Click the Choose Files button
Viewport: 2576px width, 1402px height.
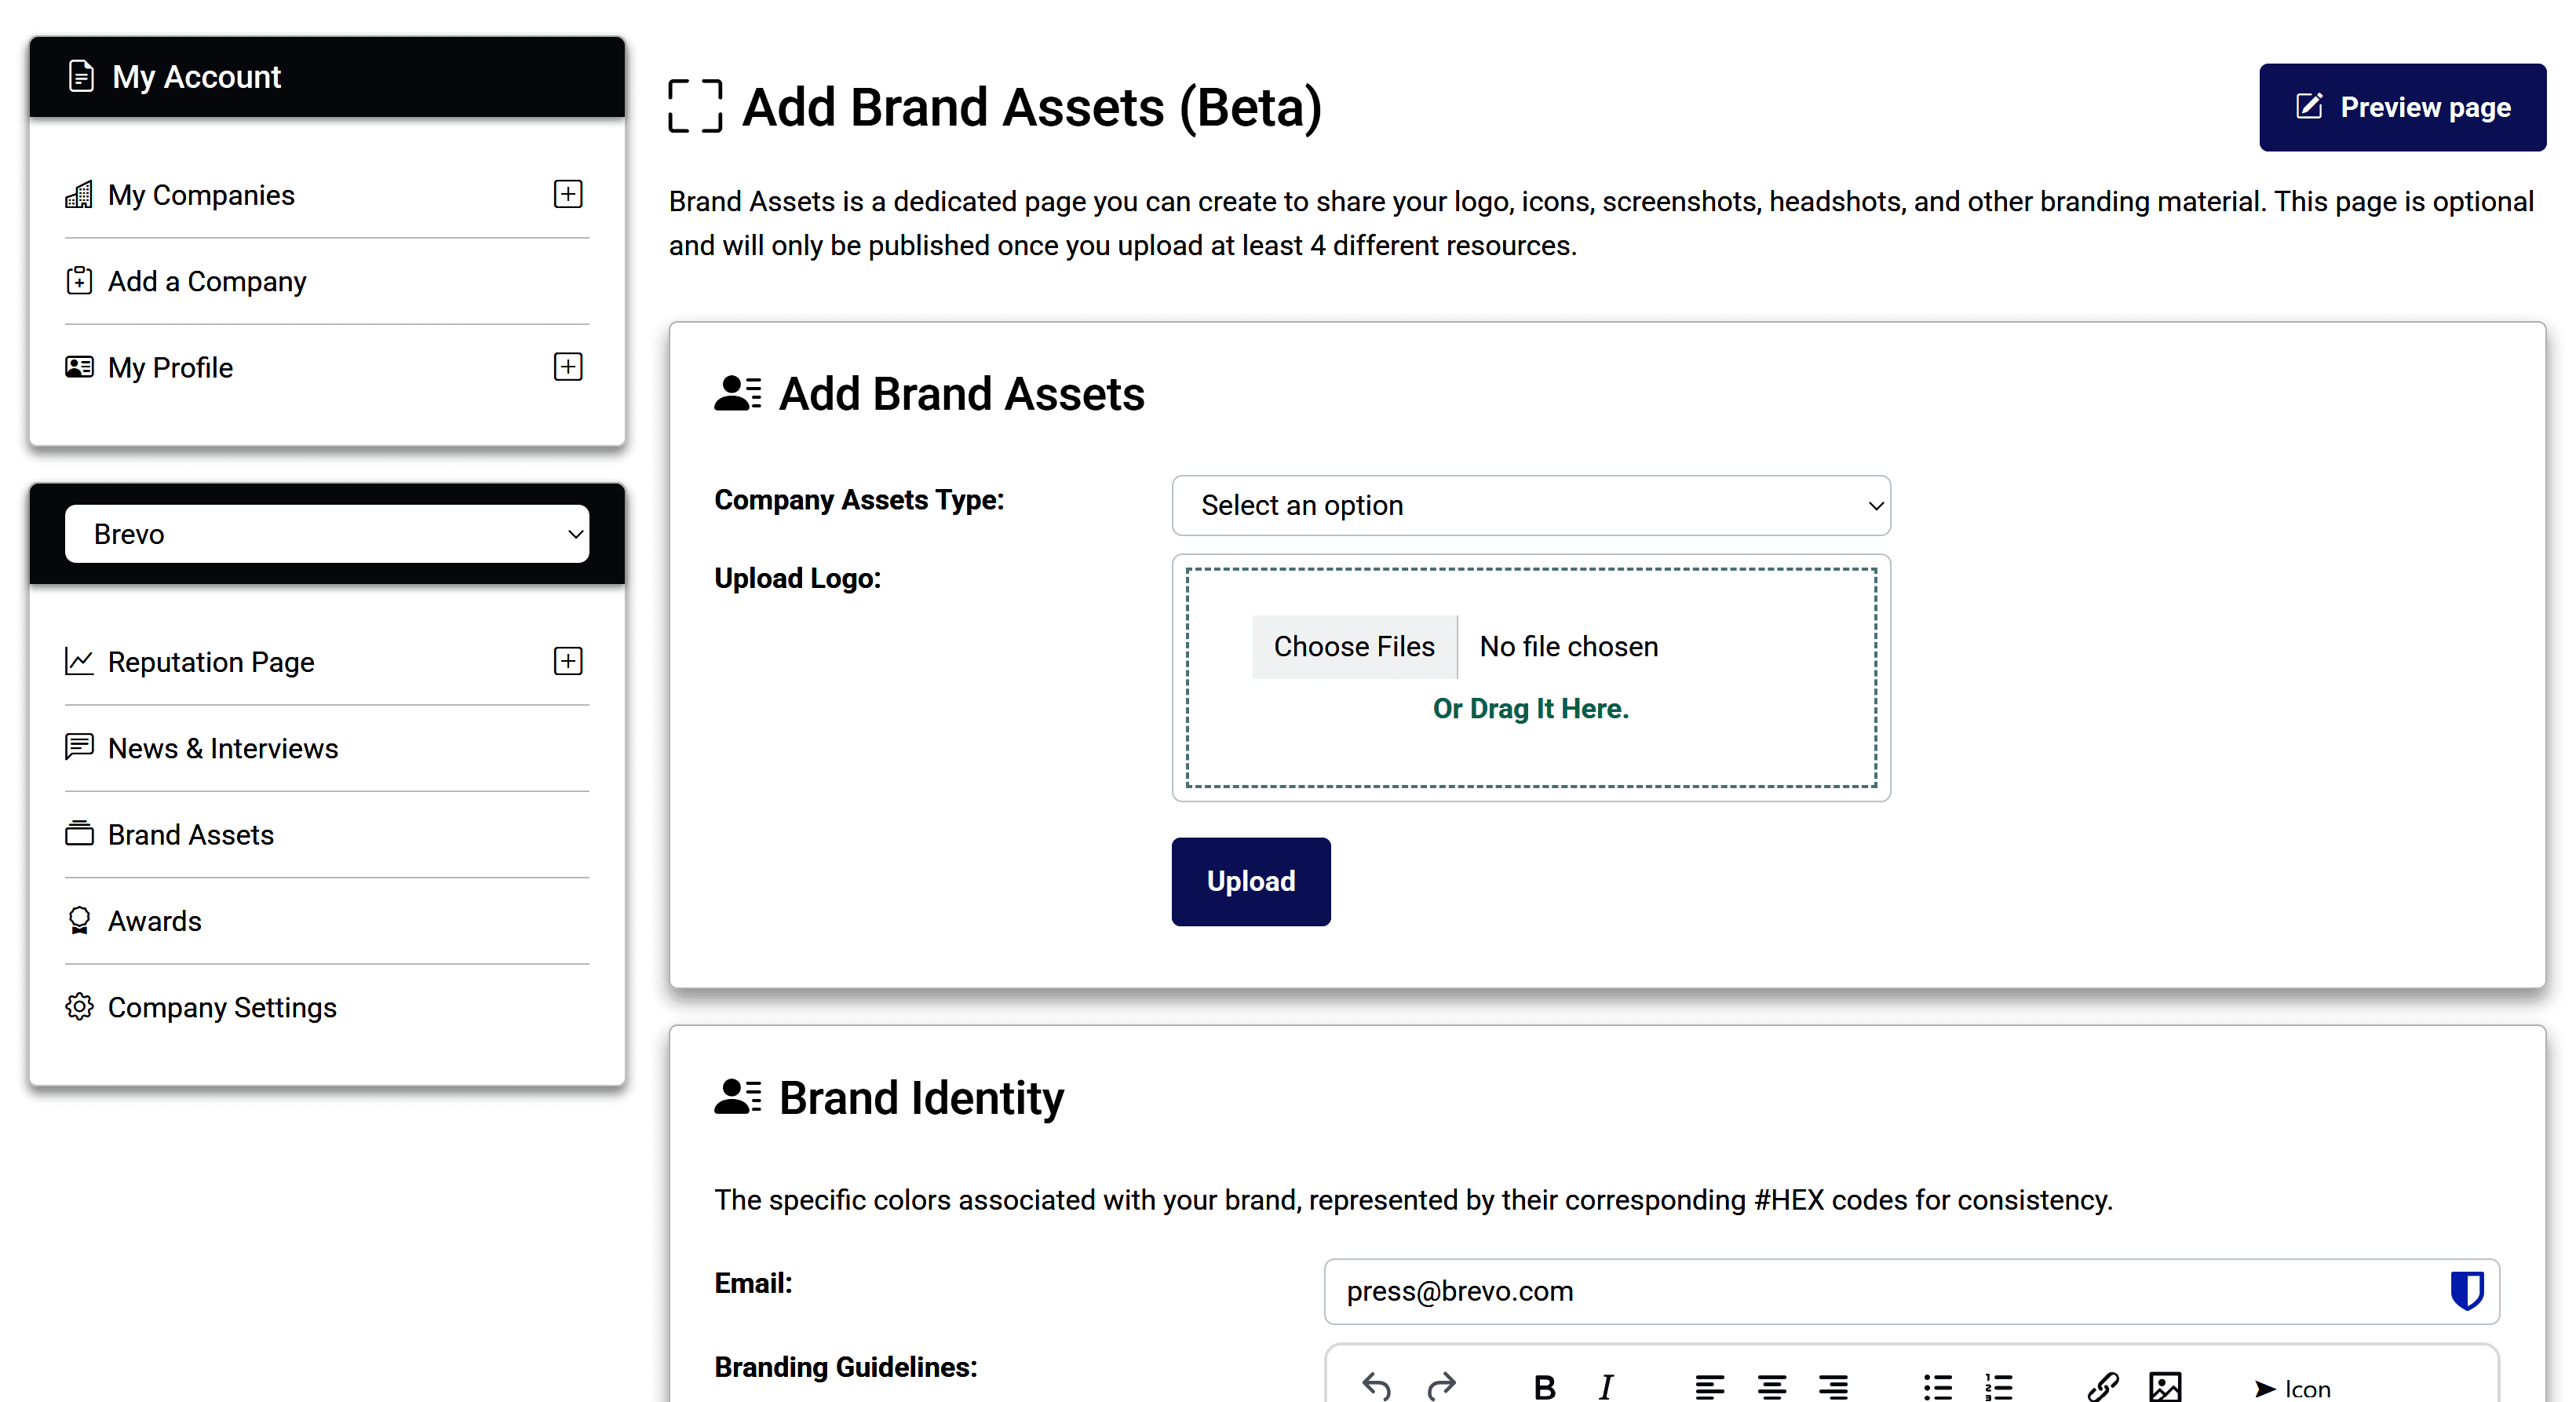[1353, 647]
